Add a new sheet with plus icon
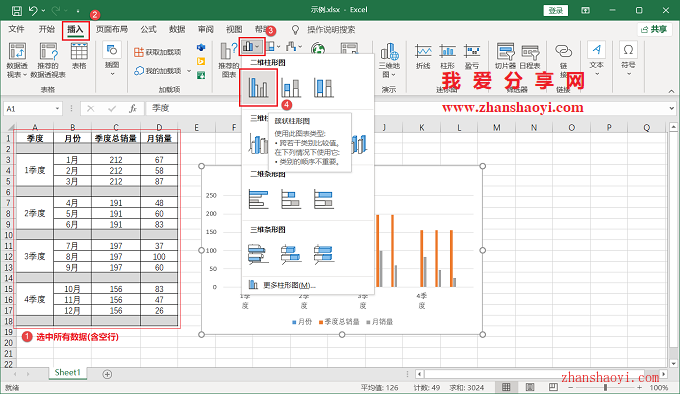Viewport: 680px width, 394px height. (x=107, y=374)
